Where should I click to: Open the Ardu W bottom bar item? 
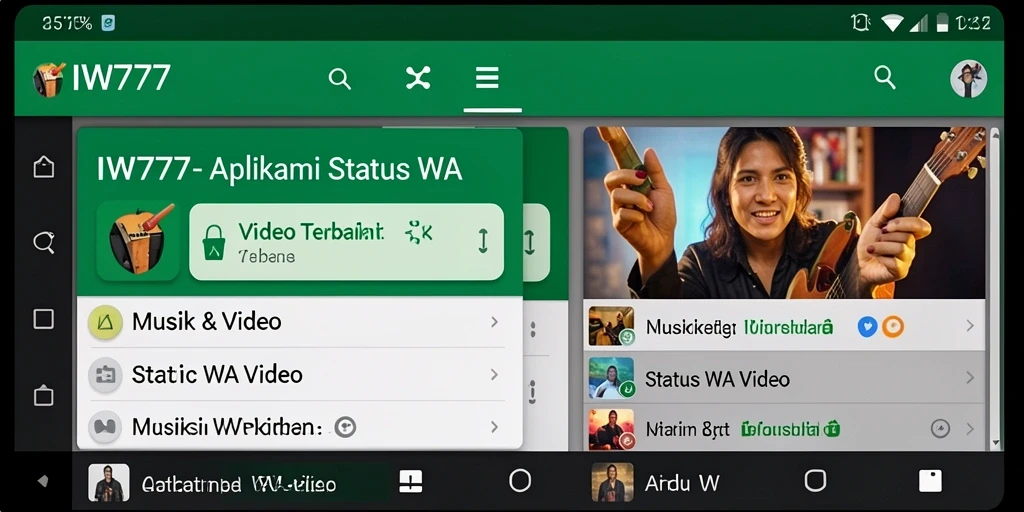point(656,483)
